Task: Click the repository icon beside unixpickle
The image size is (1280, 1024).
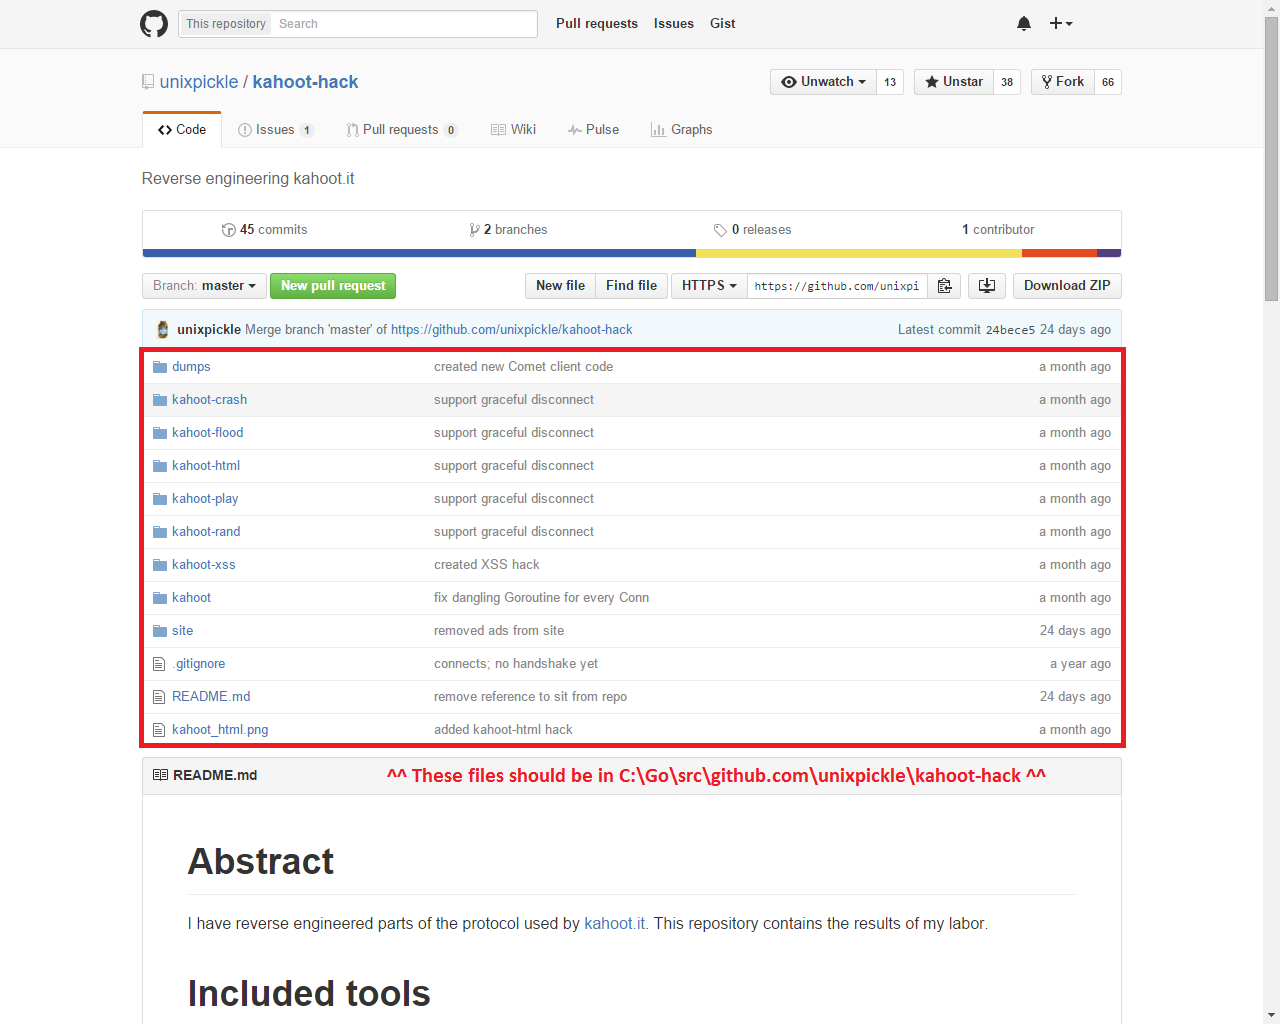Action: click(148, 82)
